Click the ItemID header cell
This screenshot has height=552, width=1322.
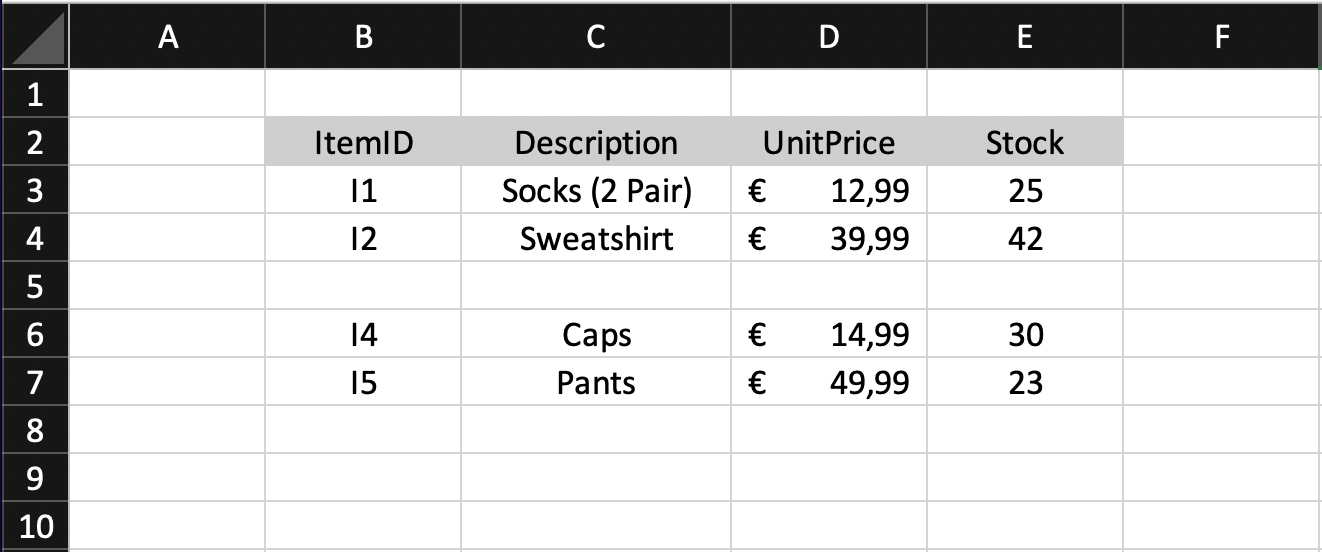pos(363,142)
